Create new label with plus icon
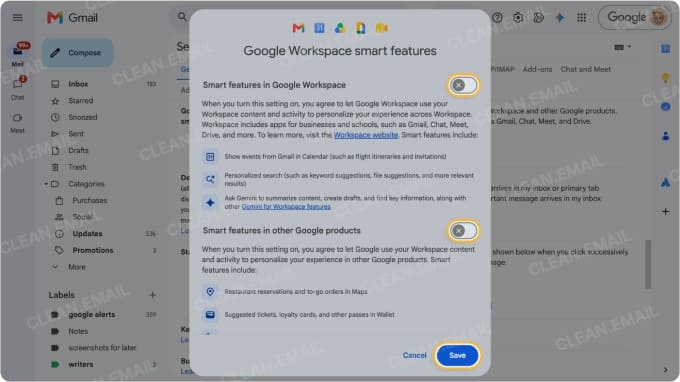This screenshot has height=382, width=680. pos(152,295)
